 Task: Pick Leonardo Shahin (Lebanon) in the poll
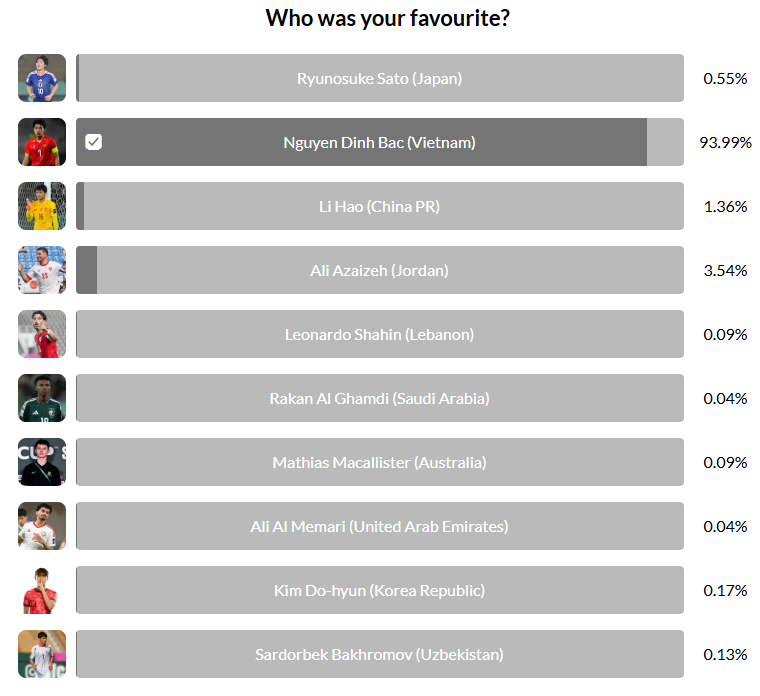(379, 334)
